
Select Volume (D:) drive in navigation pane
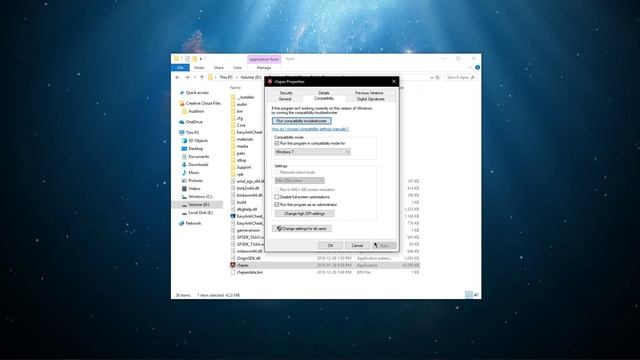coord(198,204)
